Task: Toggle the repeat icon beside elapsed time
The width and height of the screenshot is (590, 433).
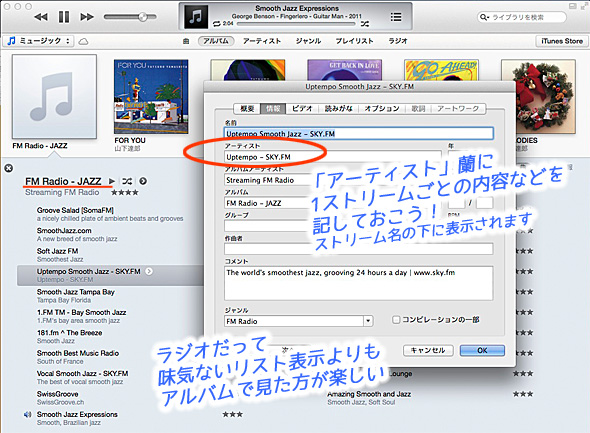Action: click(217, 24)
